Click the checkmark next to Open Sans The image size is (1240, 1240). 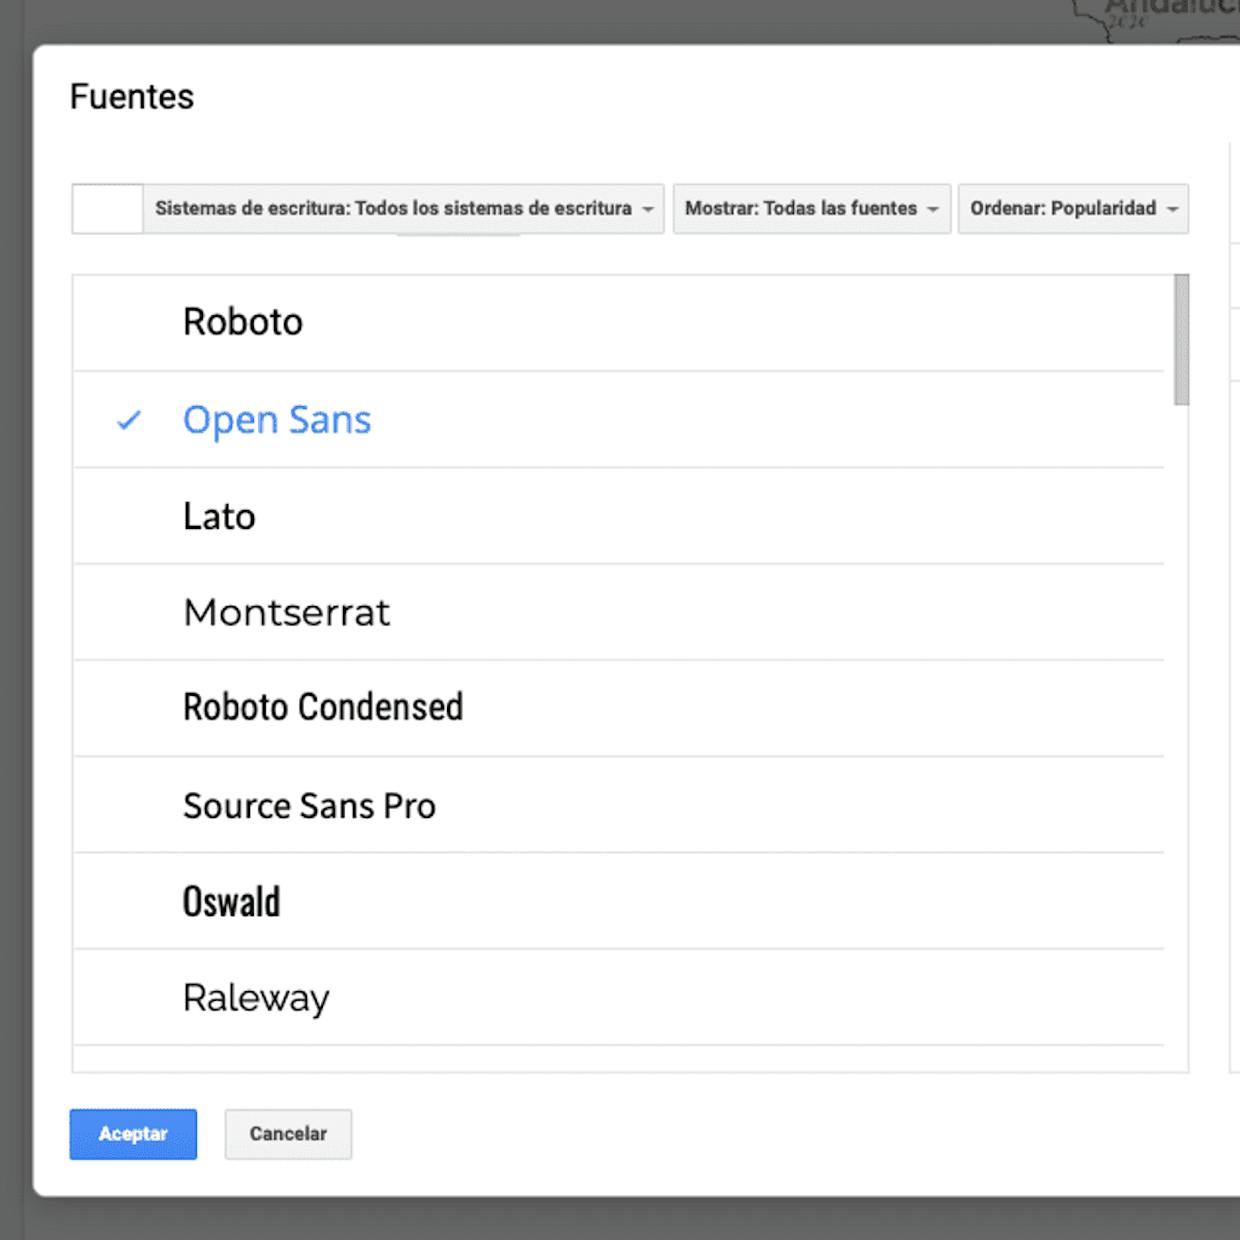tap(129, 421)
